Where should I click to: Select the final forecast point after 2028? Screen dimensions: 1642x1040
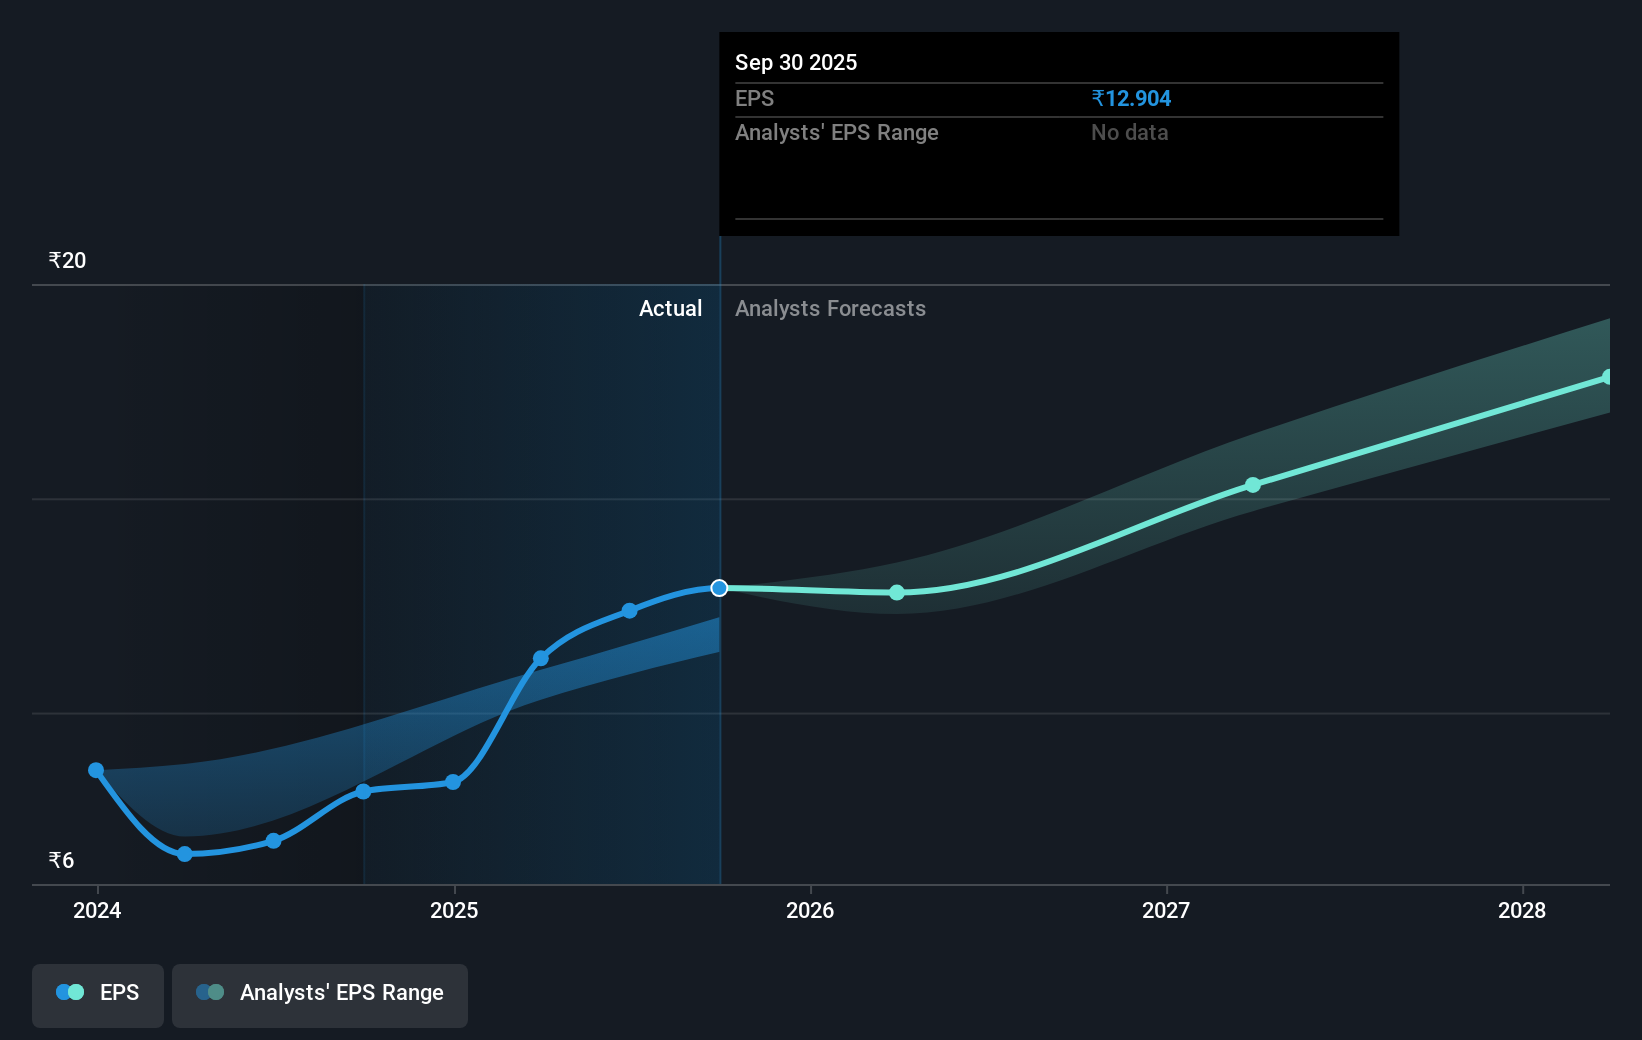(x=1608, y=377)
